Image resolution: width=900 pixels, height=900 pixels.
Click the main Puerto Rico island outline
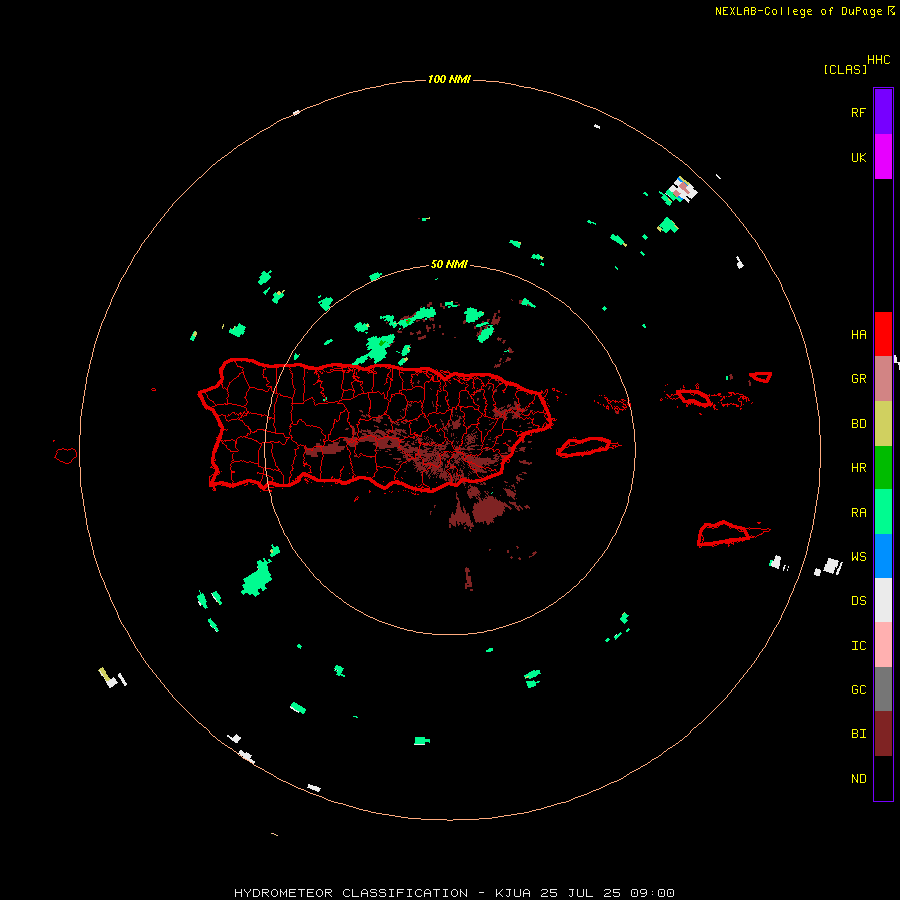(375, 425)
